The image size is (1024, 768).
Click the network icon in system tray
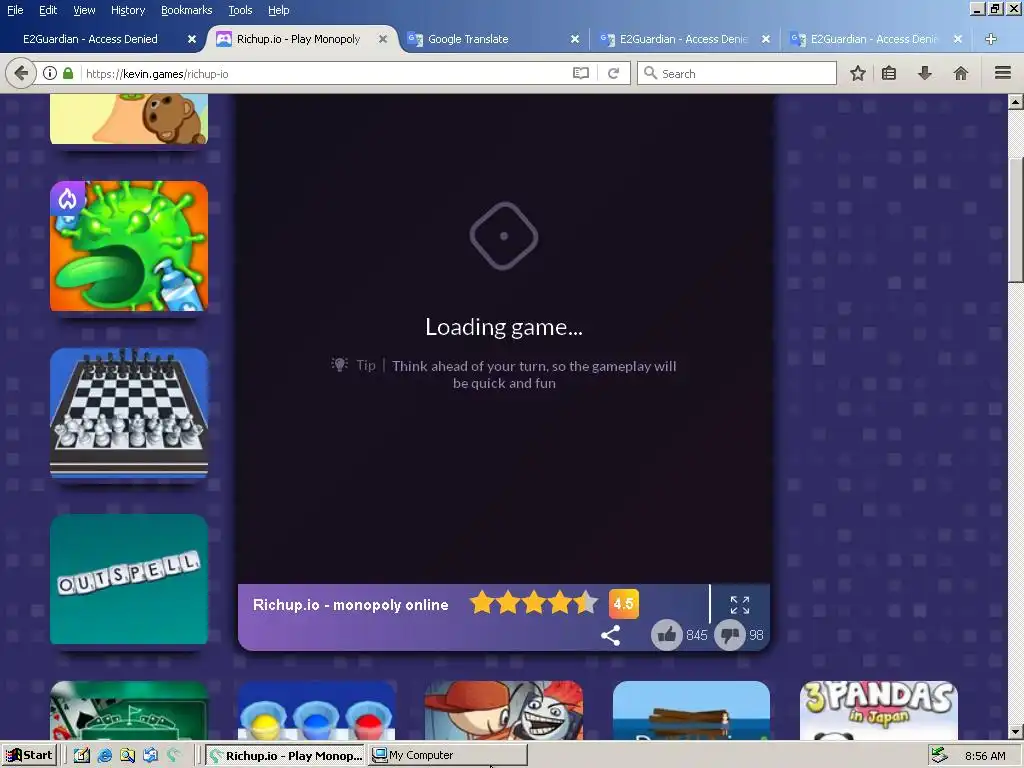pyautogui.click(x=939, y=756)
